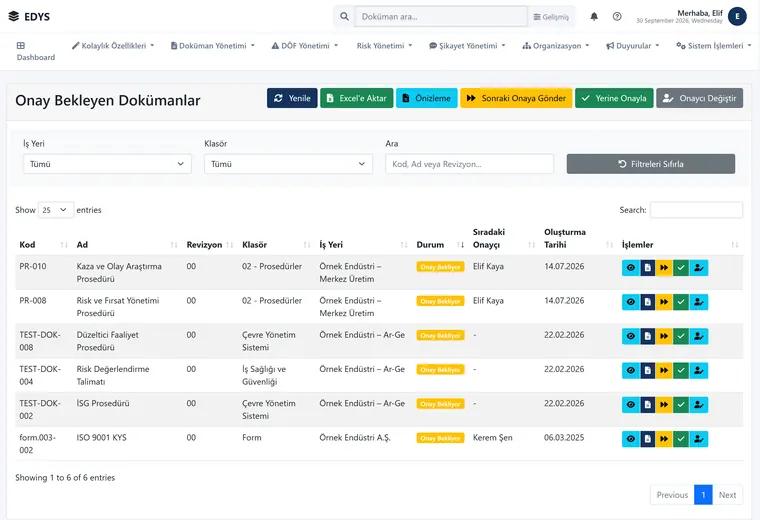Click the Previous pagination button
This screenshot has height=520, width=760.
click(672, 495)
